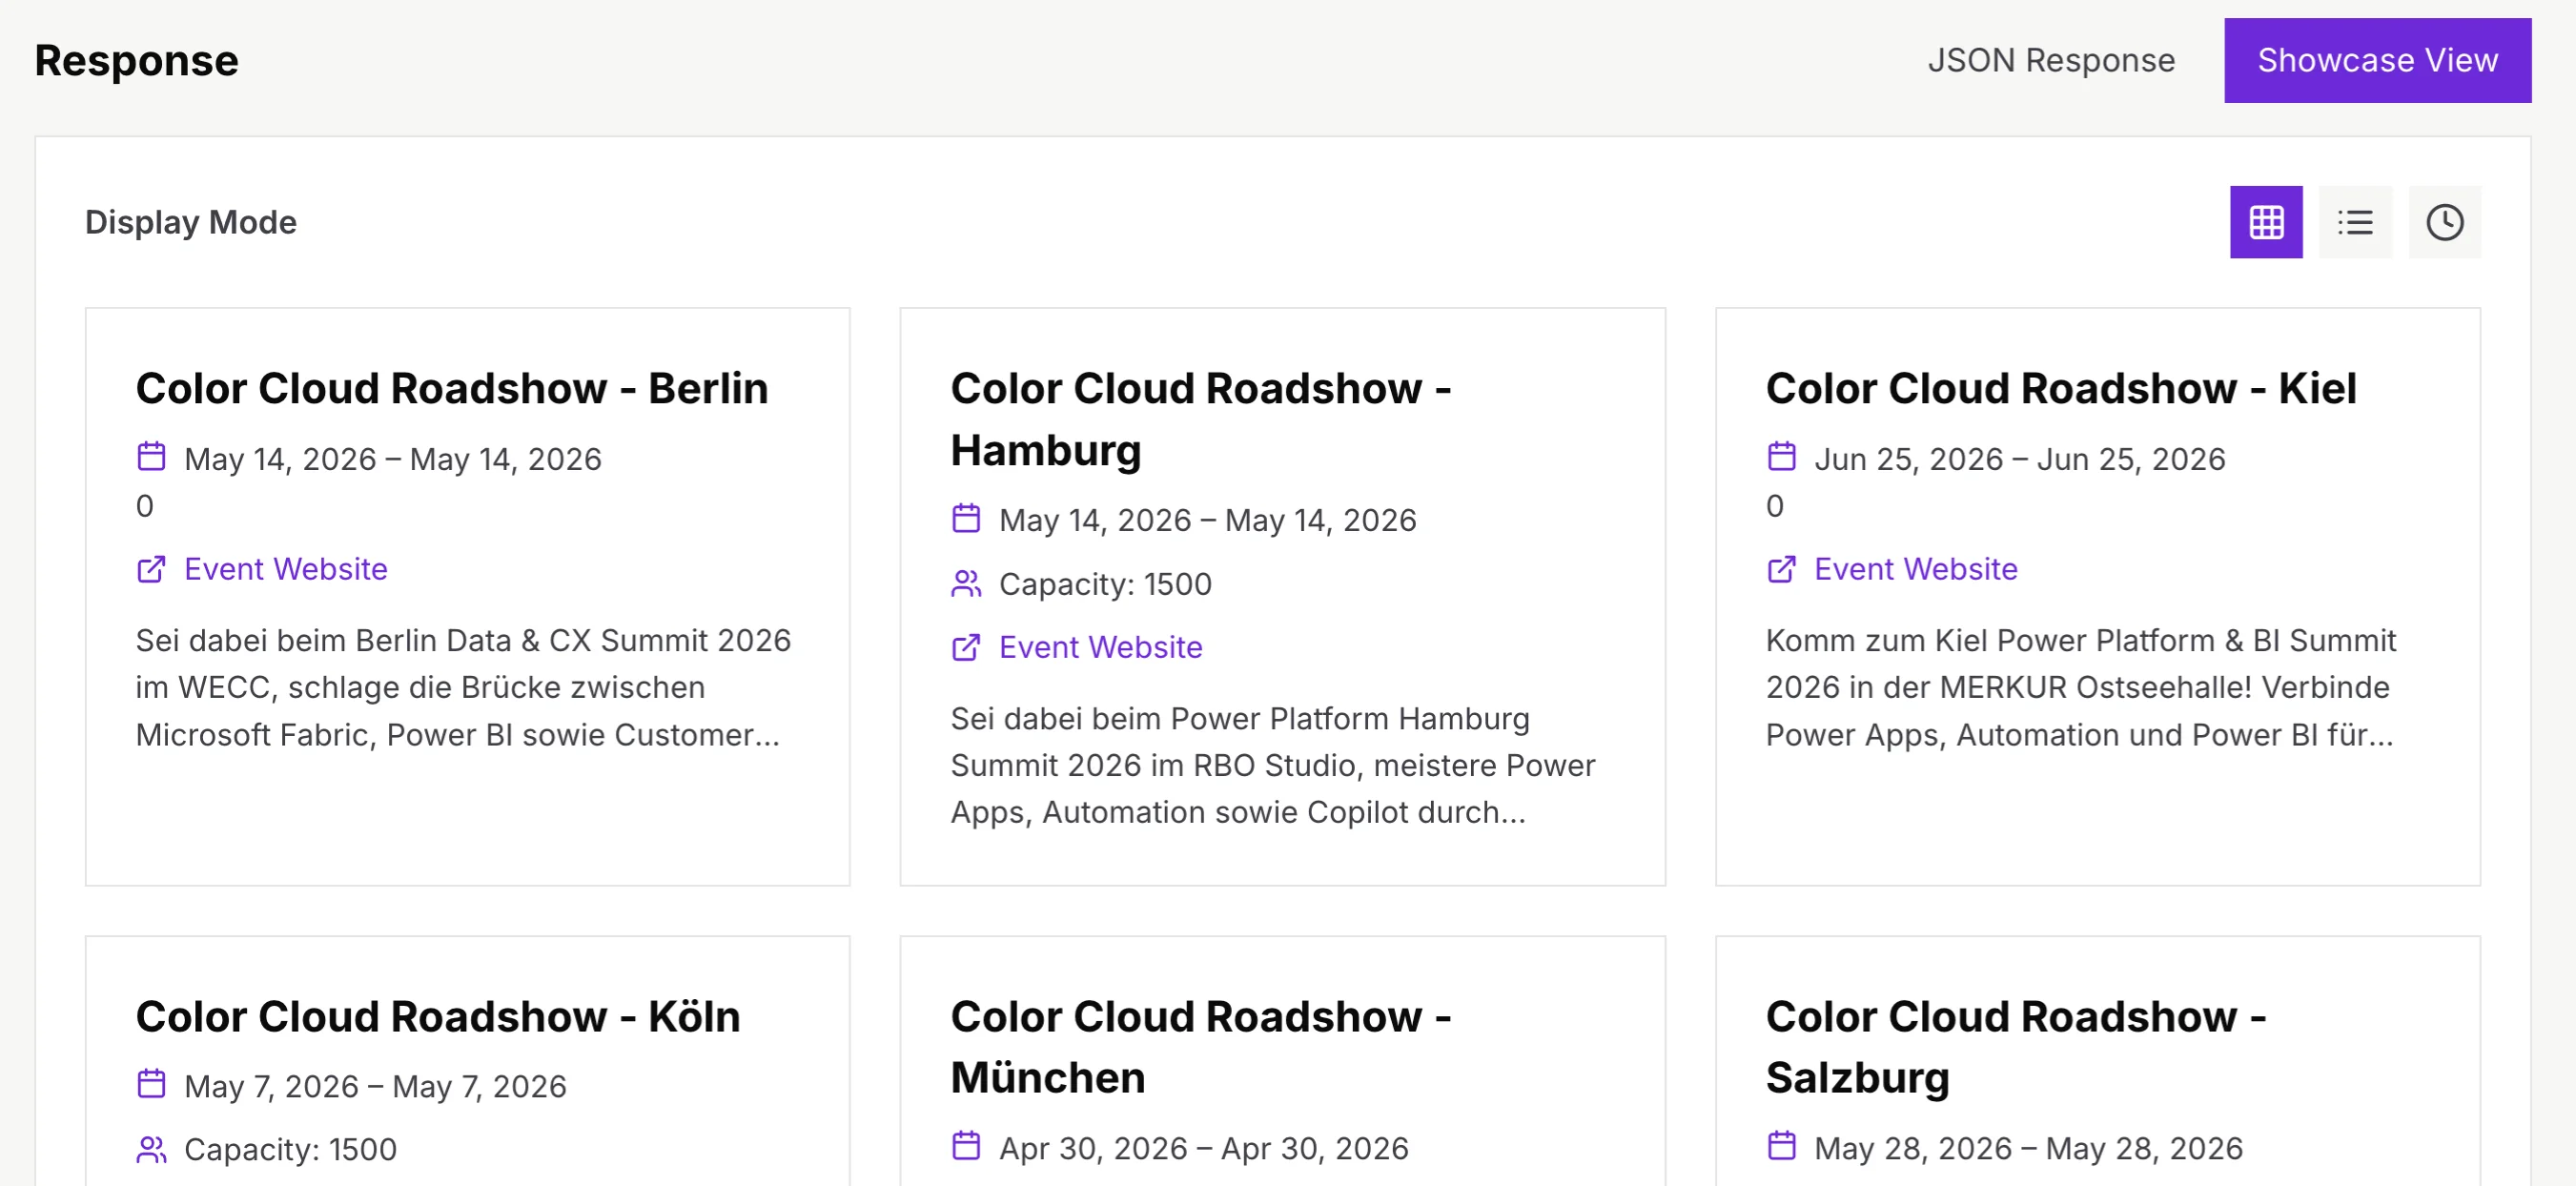The image size is (2576, 1186).
Task: Click calendar icon in Hamburg card
Action: 966,518
